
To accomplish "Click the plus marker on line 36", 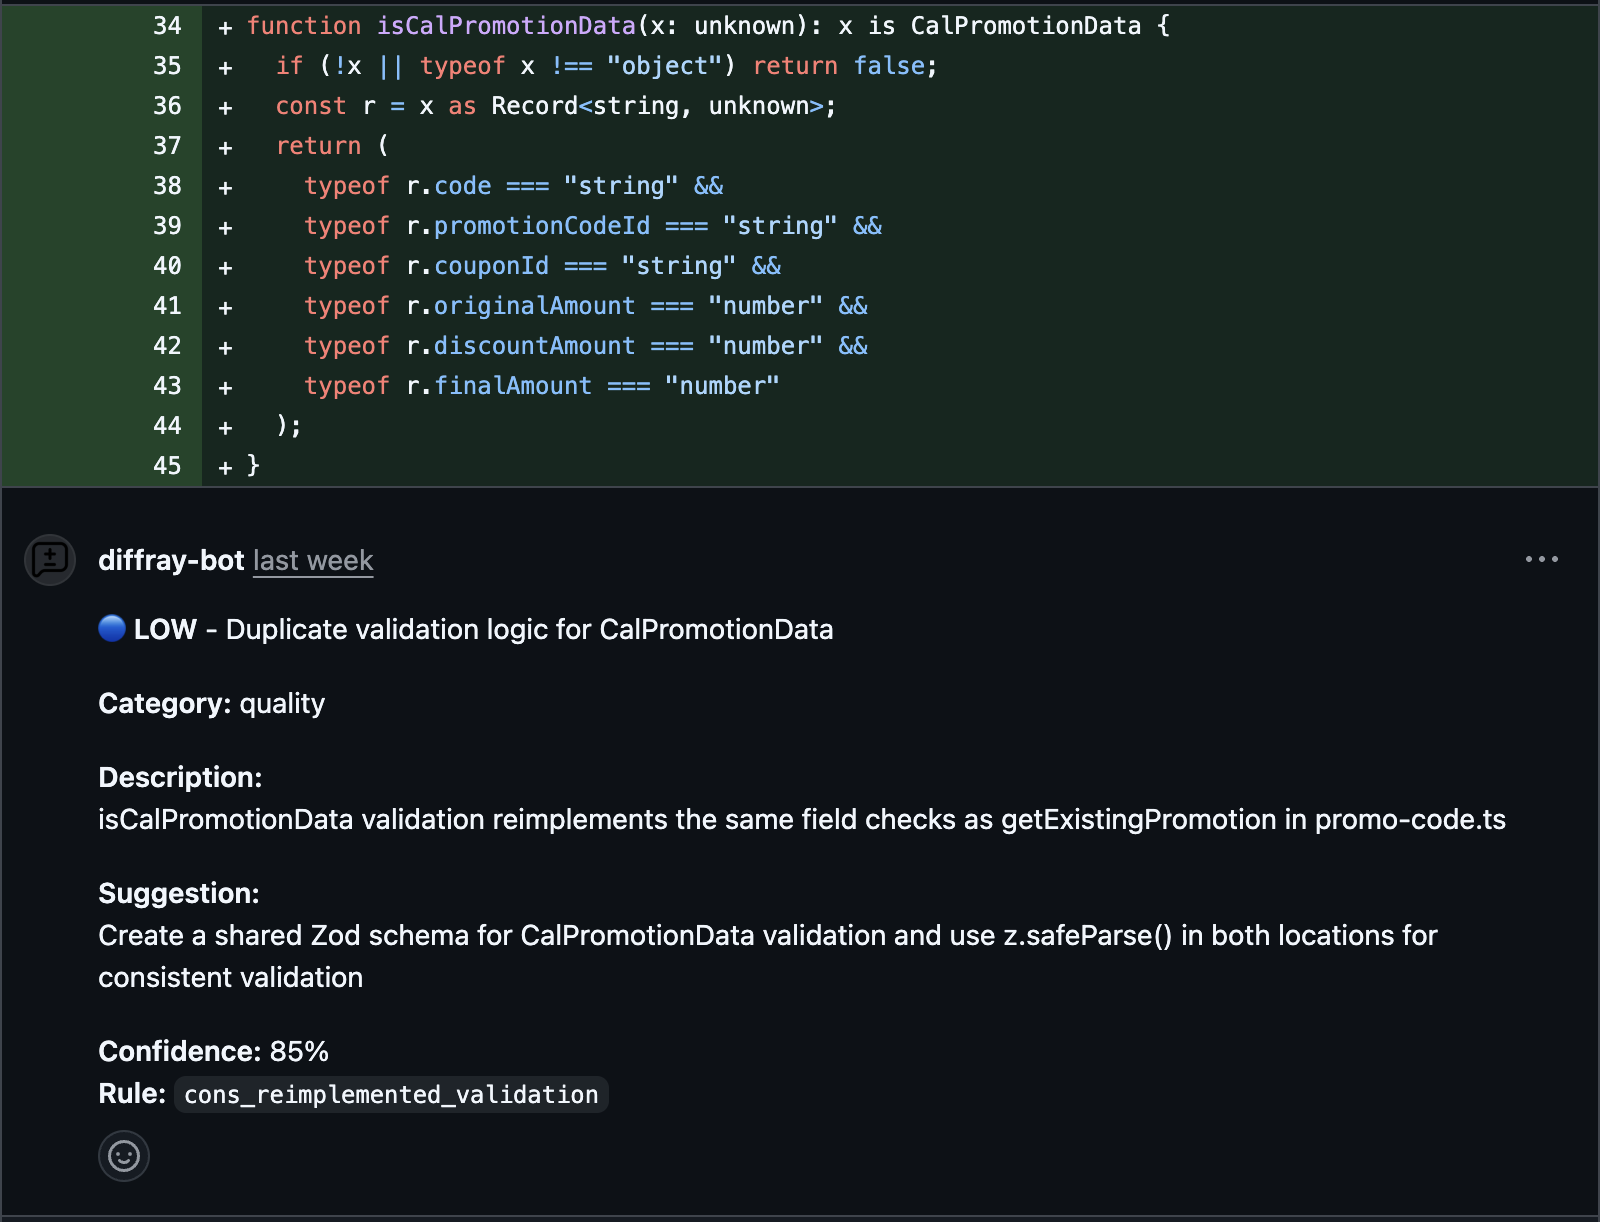I will point(224,106).
